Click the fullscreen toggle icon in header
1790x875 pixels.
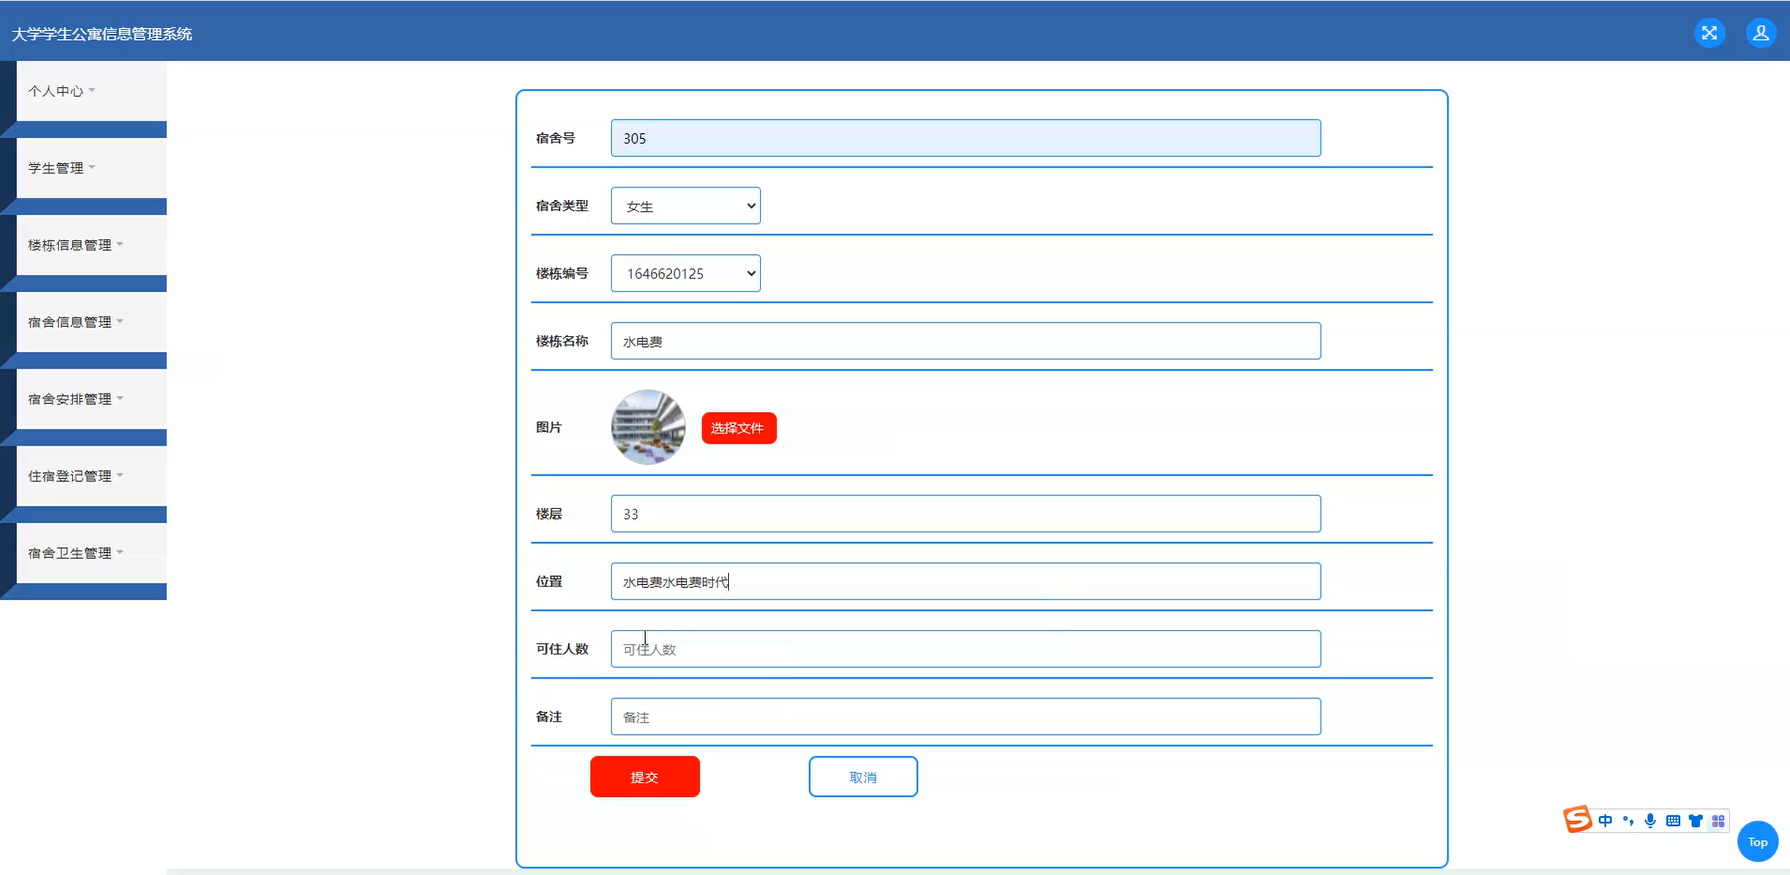click(1709, 33)
